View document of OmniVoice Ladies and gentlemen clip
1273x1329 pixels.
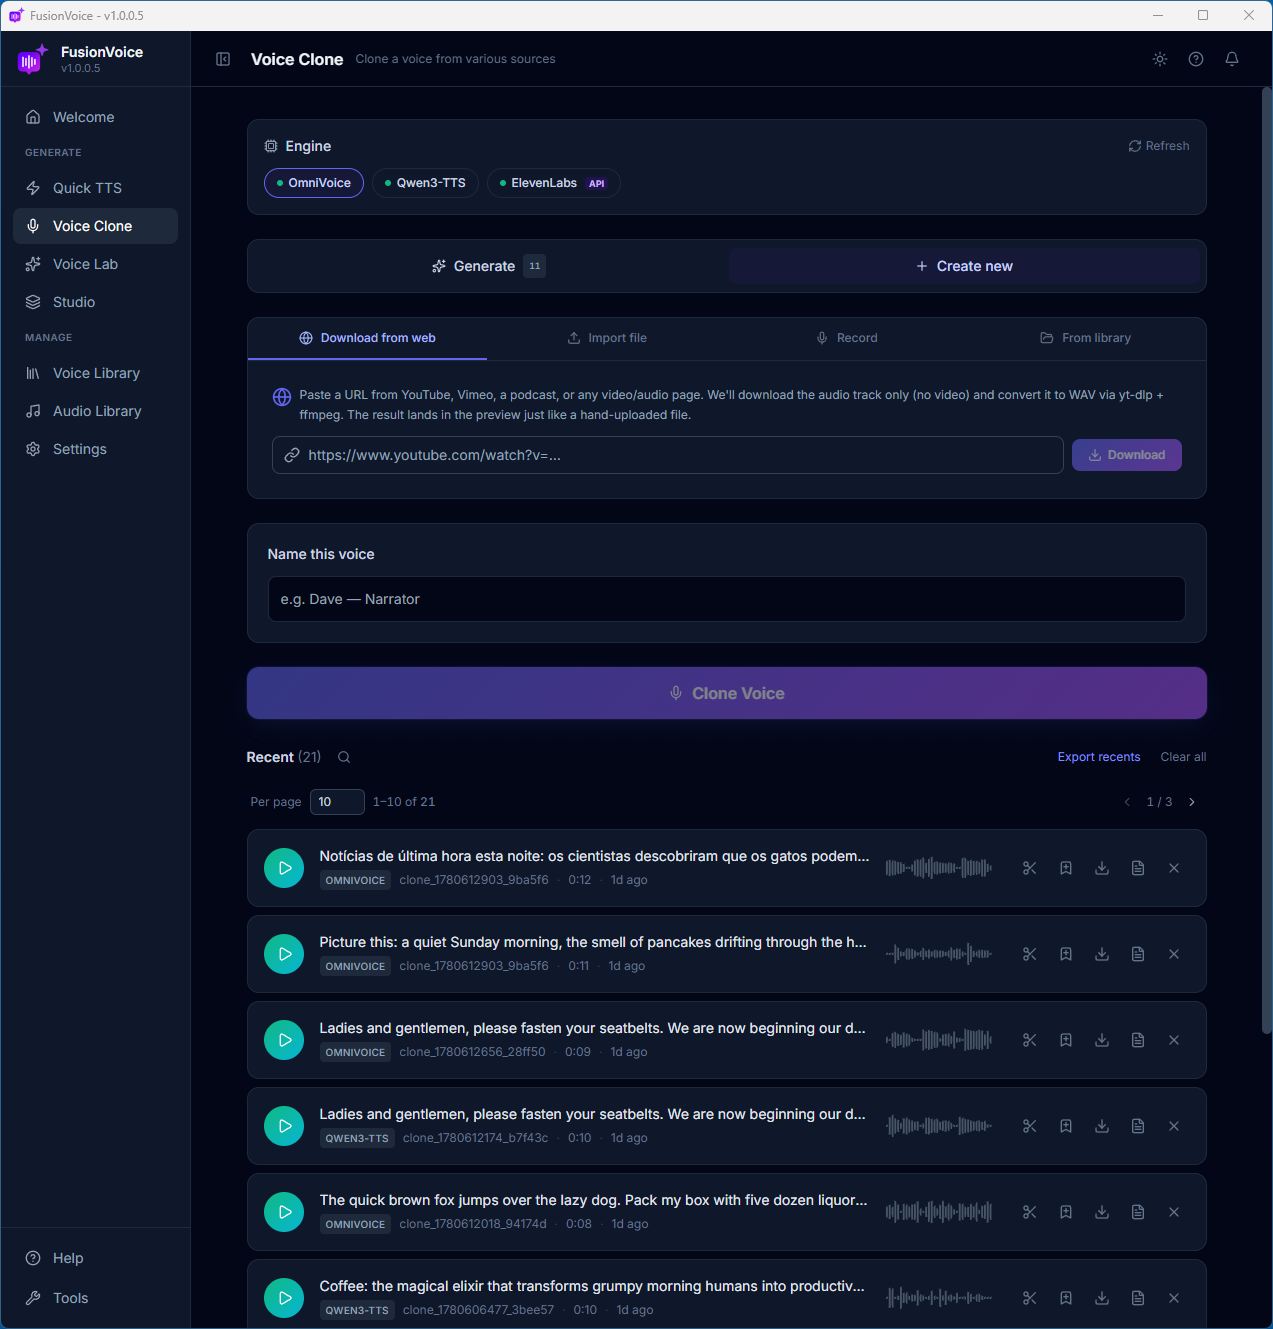coord(1138,1040)
